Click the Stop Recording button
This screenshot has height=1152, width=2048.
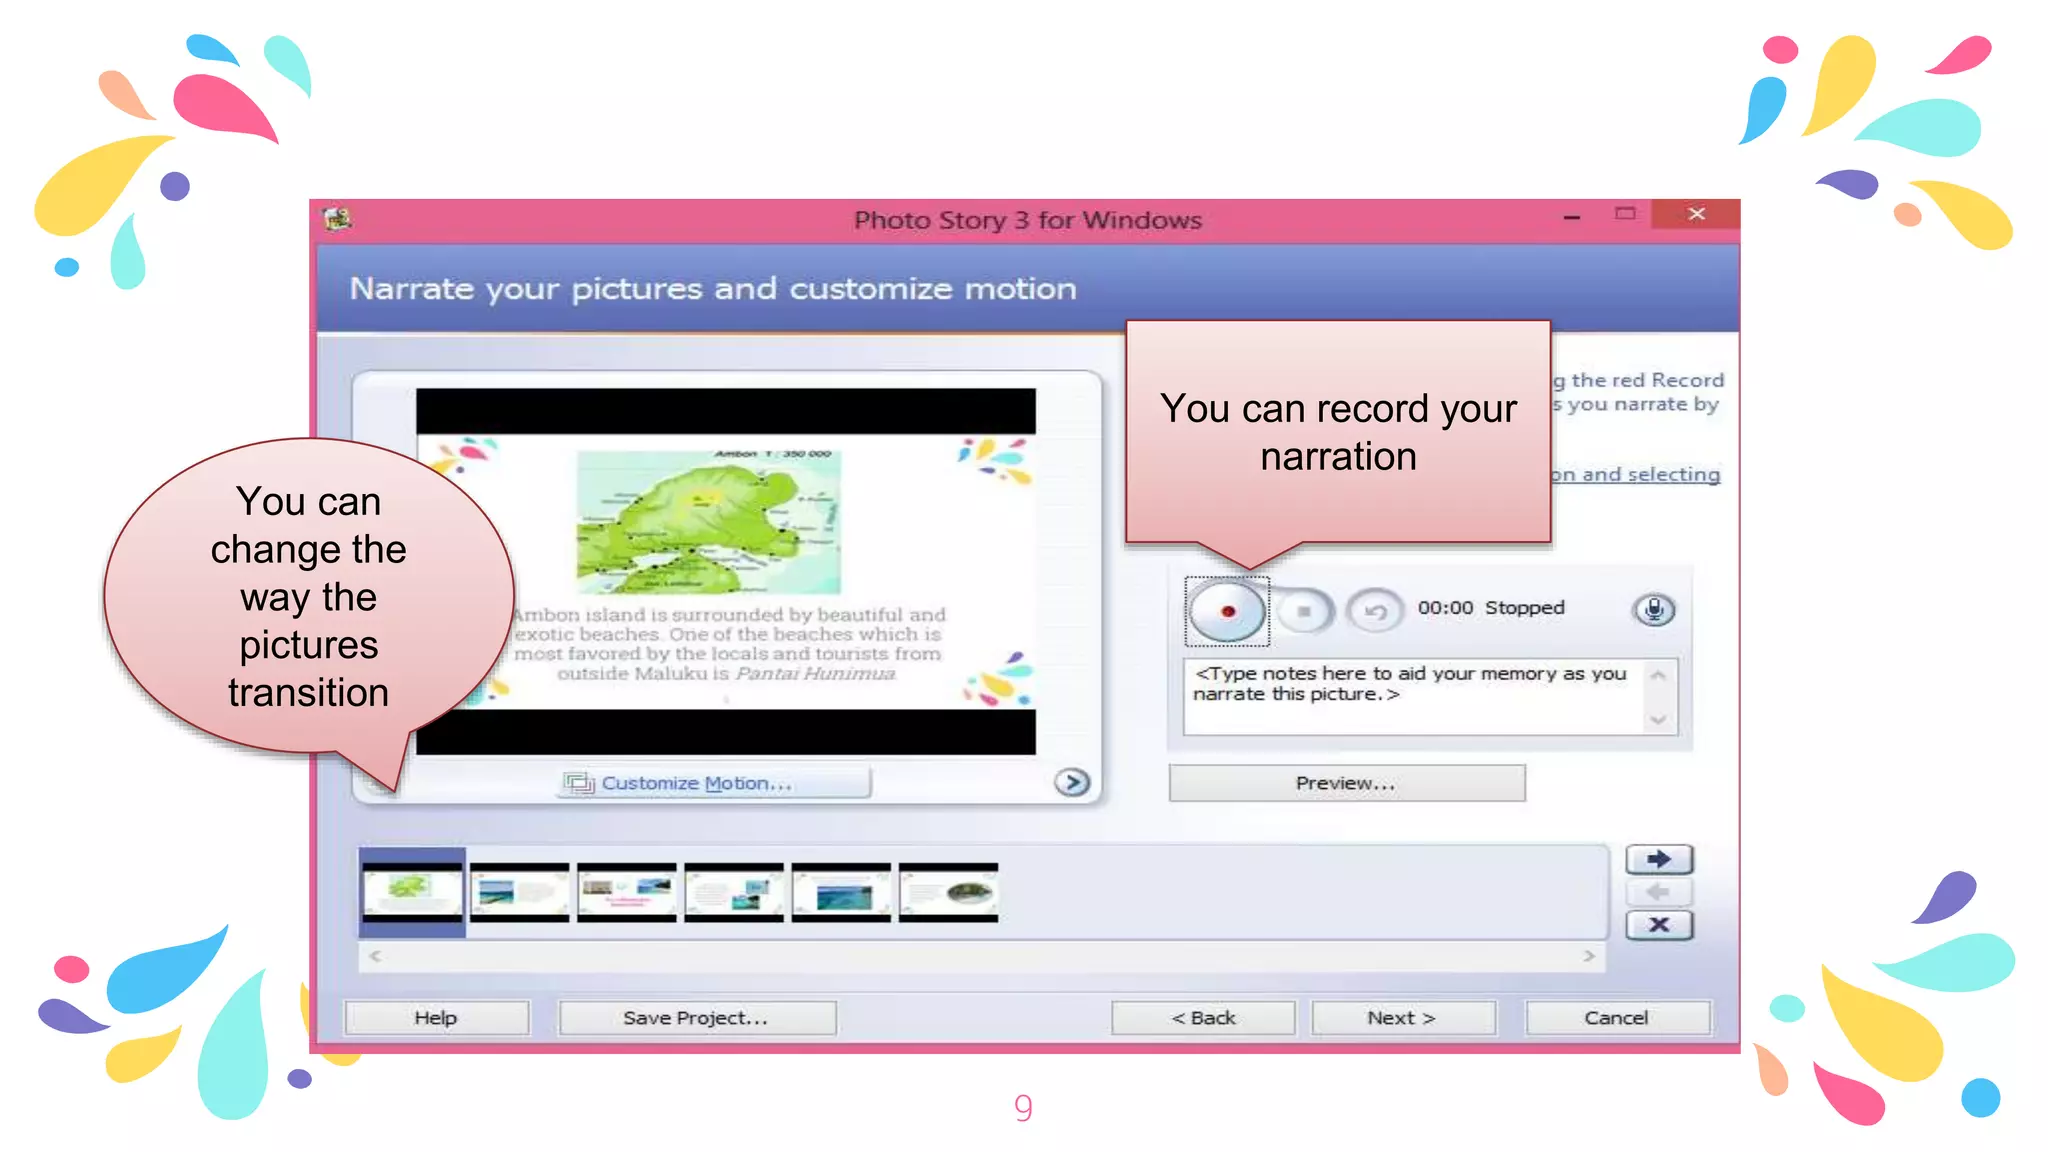(x=1304, y=610)
